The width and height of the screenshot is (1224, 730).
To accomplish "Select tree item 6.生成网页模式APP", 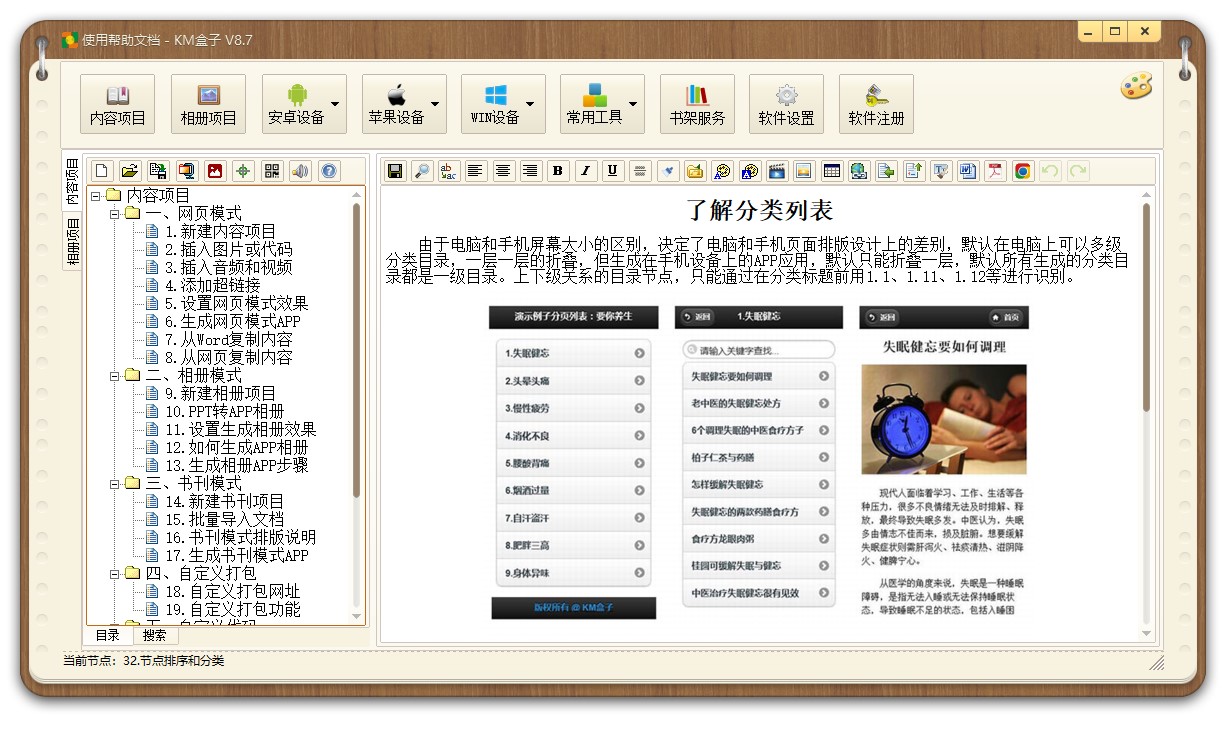I will tap(231, 321).
